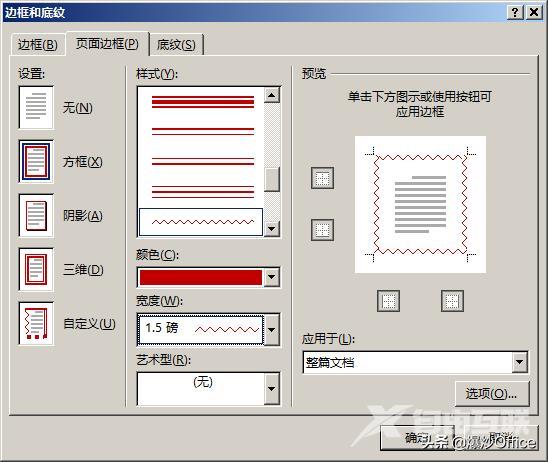Open the 应用于(L) apply-to dropdown
This screenshot has width=548, height=462.
pos(520,362)
